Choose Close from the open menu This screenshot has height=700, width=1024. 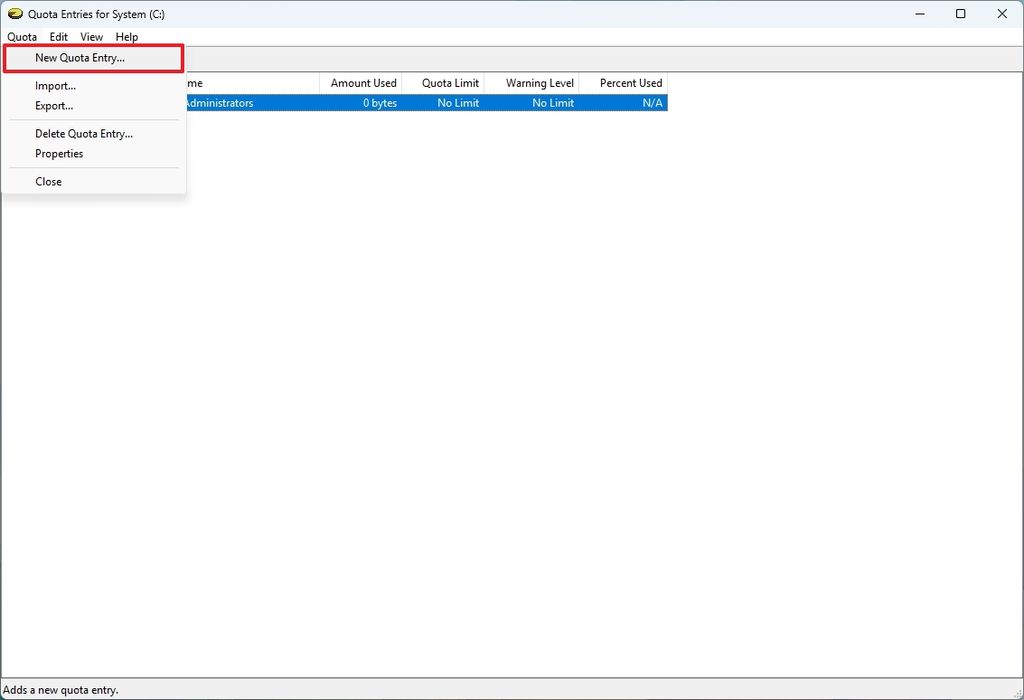point(48,181)
